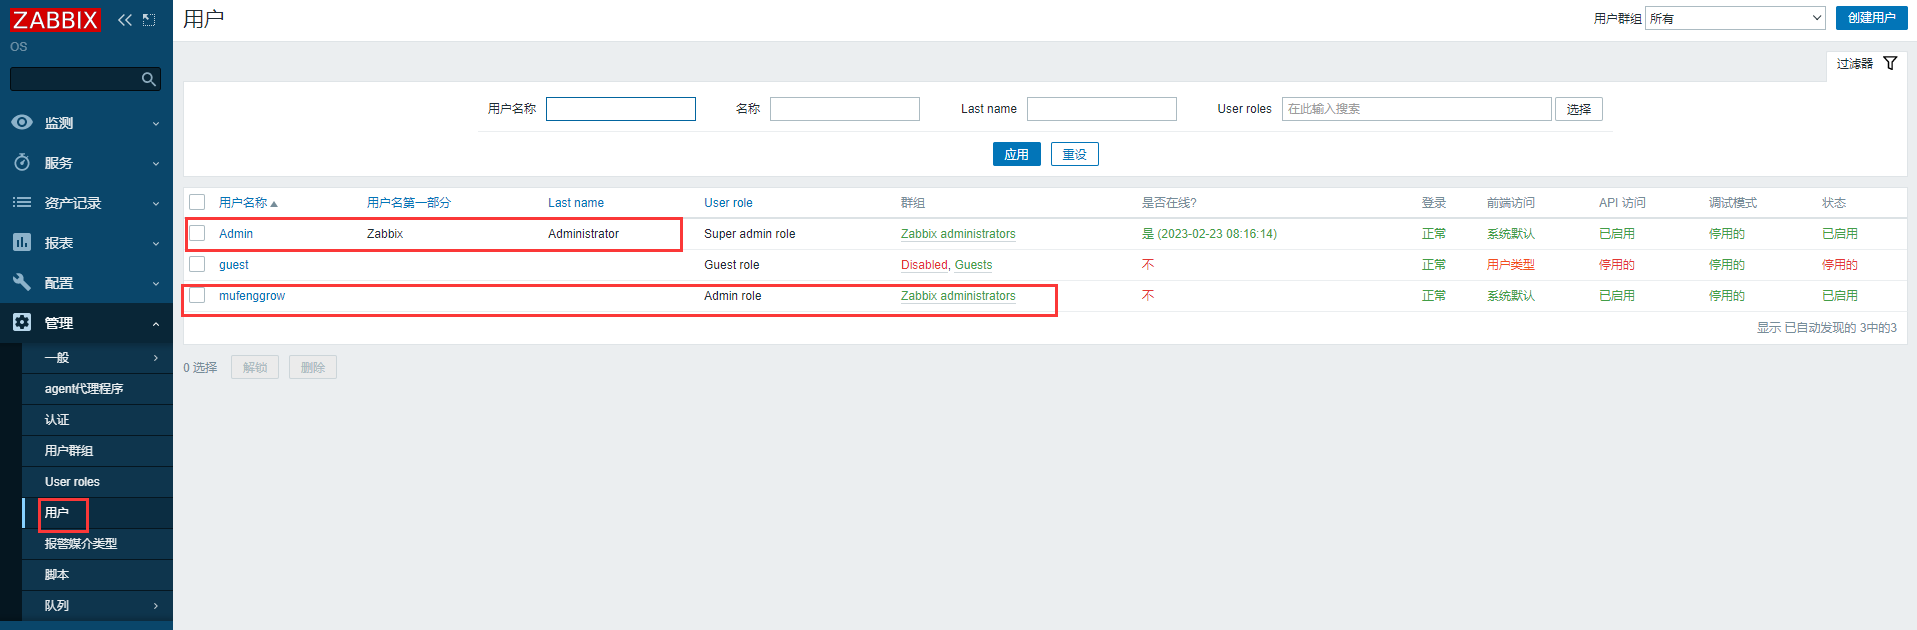
Task: Click the 过滤器 filter tab label
Action: [x=1854, y=63]
